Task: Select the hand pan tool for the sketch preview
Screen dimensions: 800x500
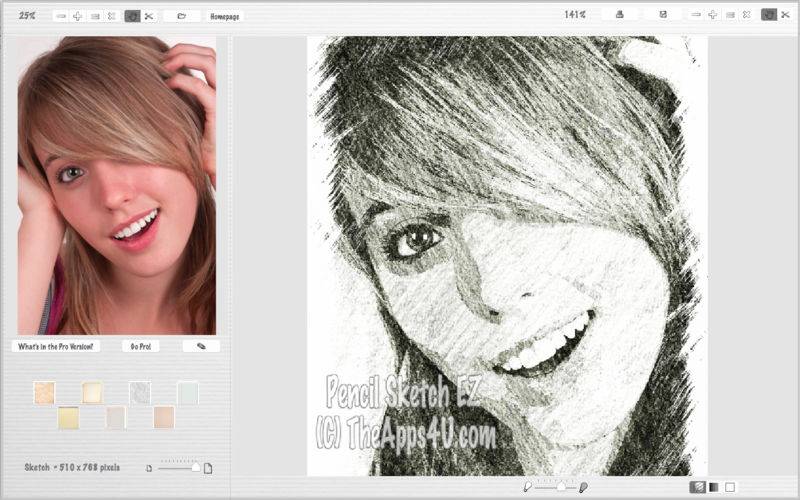Action: click(x=768, y=15)
